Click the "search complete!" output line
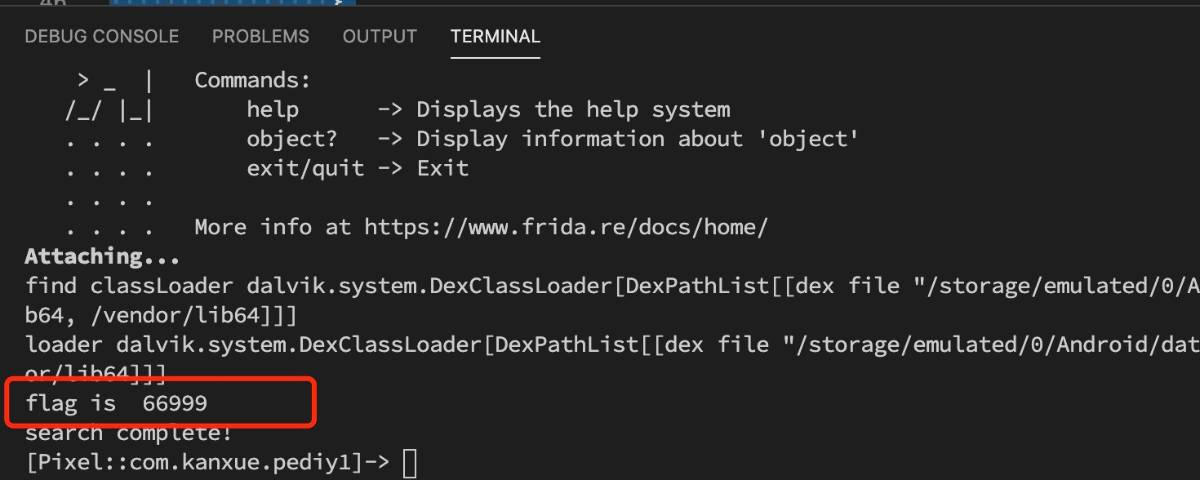Screen dimensions: 1200x480 click(x=128, y=433)
